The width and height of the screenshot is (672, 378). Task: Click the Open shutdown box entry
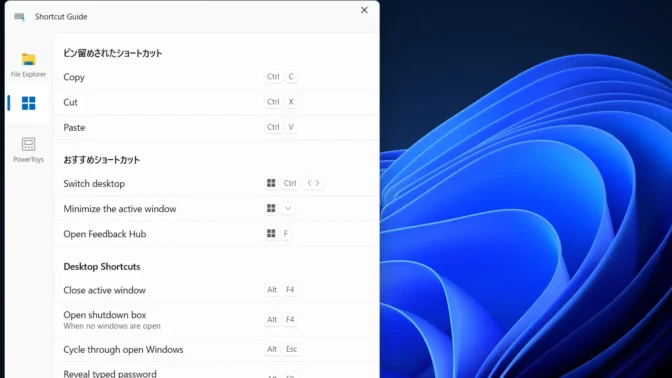[216, 320]
